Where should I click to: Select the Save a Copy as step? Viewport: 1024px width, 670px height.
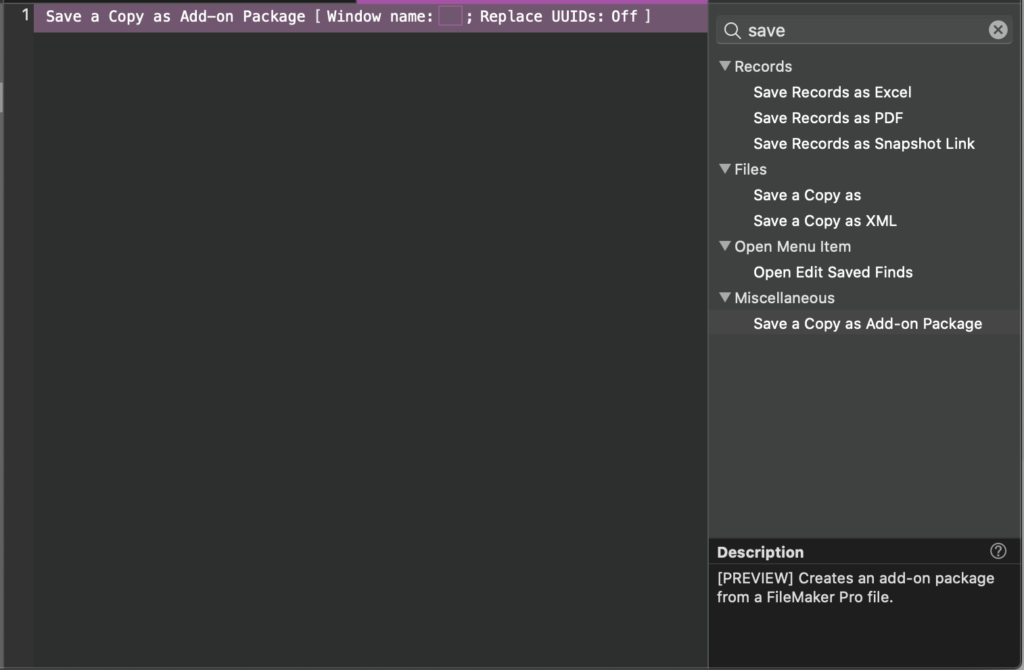pos(807,194)
